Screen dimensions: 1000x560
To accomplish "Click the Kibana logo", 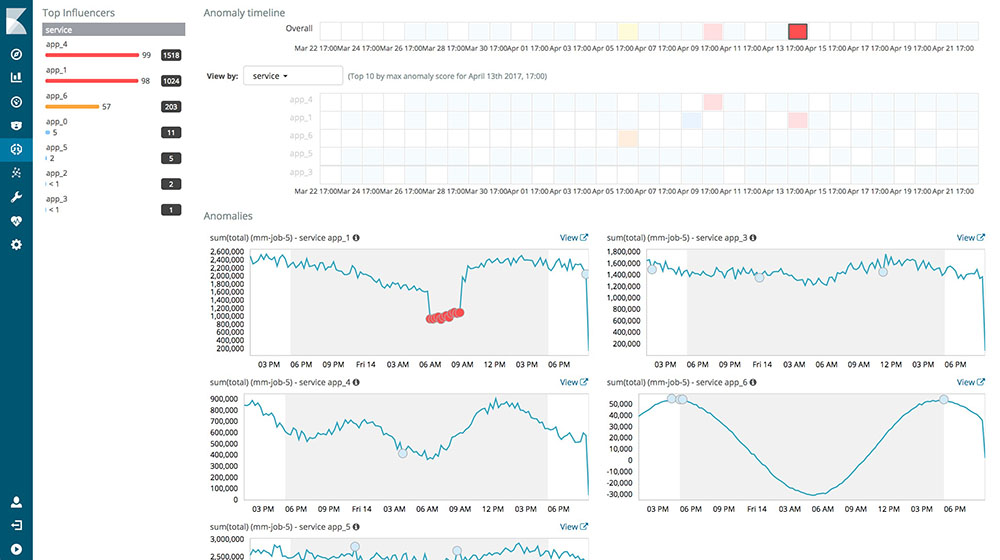I will [x=16, y=19].
